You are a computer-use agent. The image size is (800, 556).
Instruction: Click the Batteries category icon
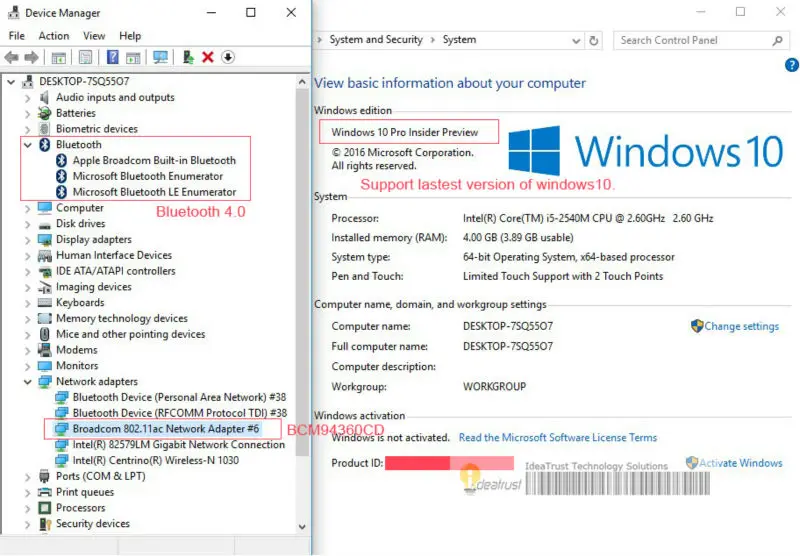45,113
